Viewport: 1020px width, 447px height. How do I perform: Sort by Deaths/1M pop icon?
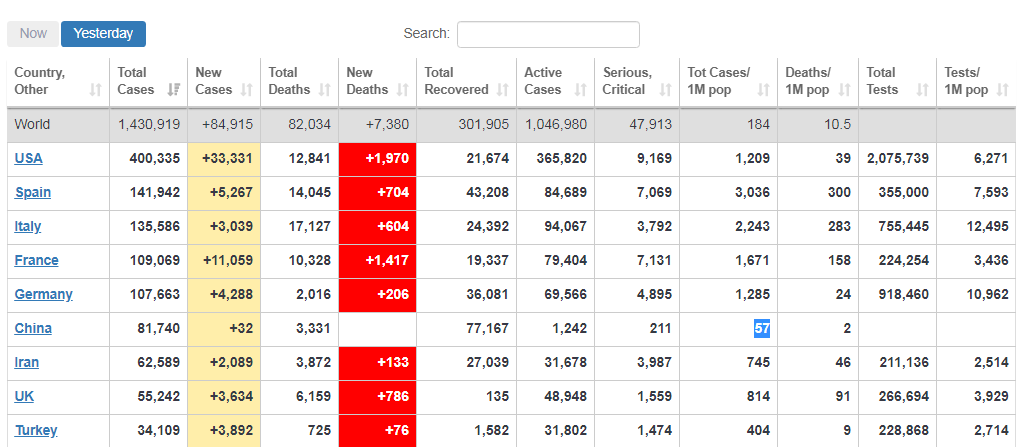click(x=845, y=90)
